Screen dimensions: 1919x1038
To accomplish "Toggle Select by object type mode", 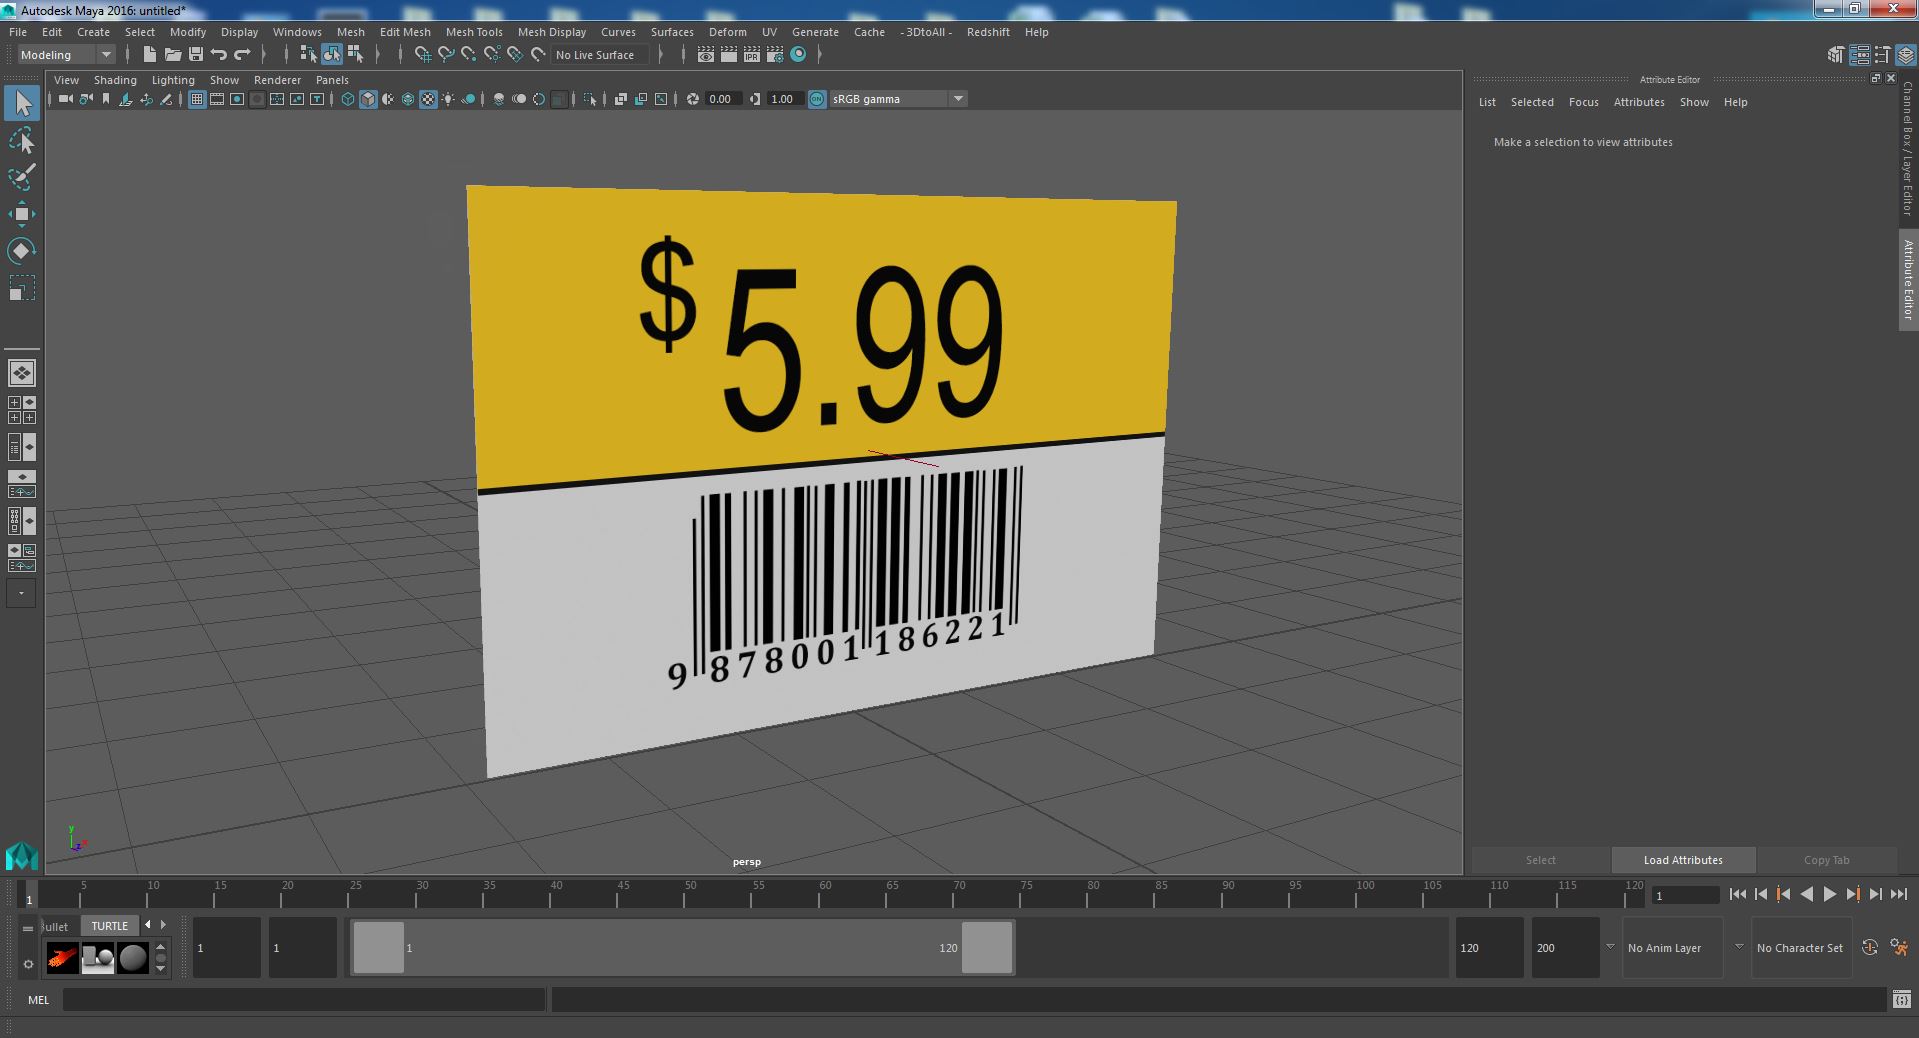I will point(331,55).
